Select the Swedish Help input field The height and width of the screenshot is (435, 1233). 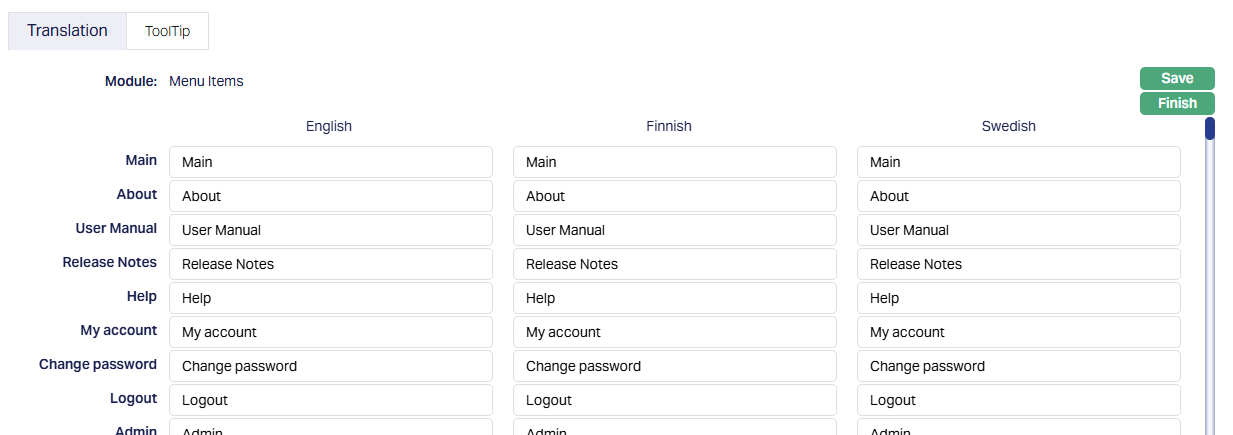tap(1018, 298)
